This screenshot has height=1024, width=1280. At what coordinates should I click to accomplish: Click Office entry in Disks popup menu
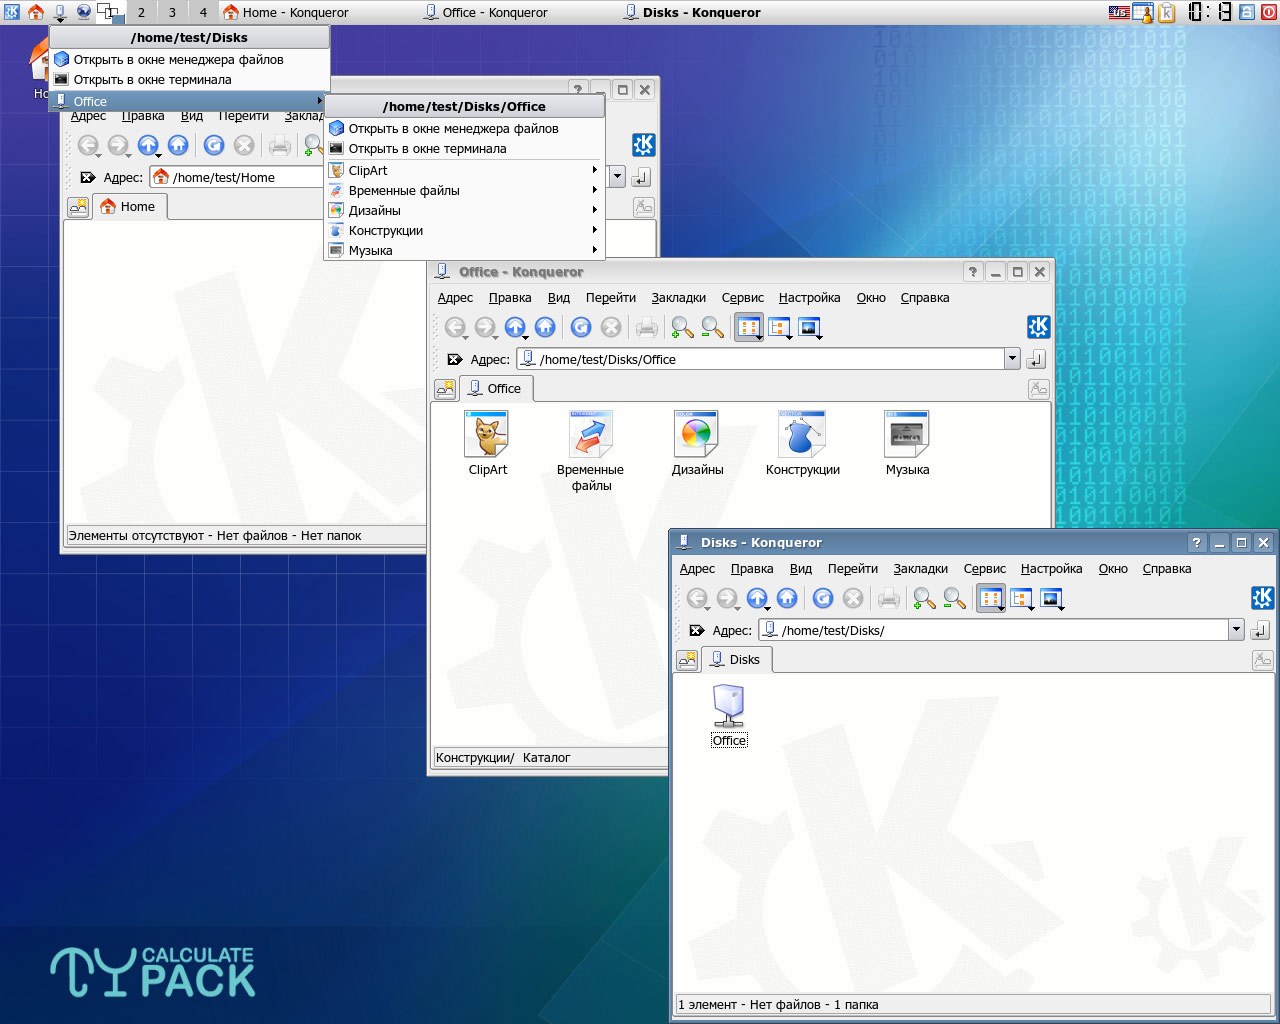point(189,101)
